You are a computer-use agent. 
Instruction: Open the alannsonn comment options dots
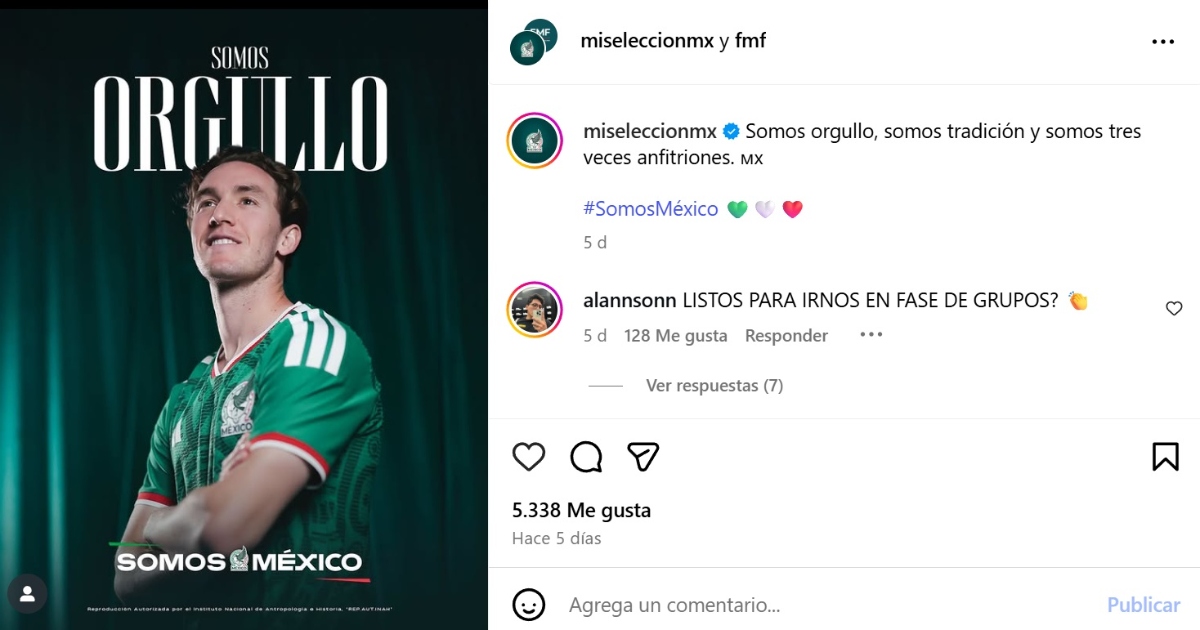tap(871, 335)
